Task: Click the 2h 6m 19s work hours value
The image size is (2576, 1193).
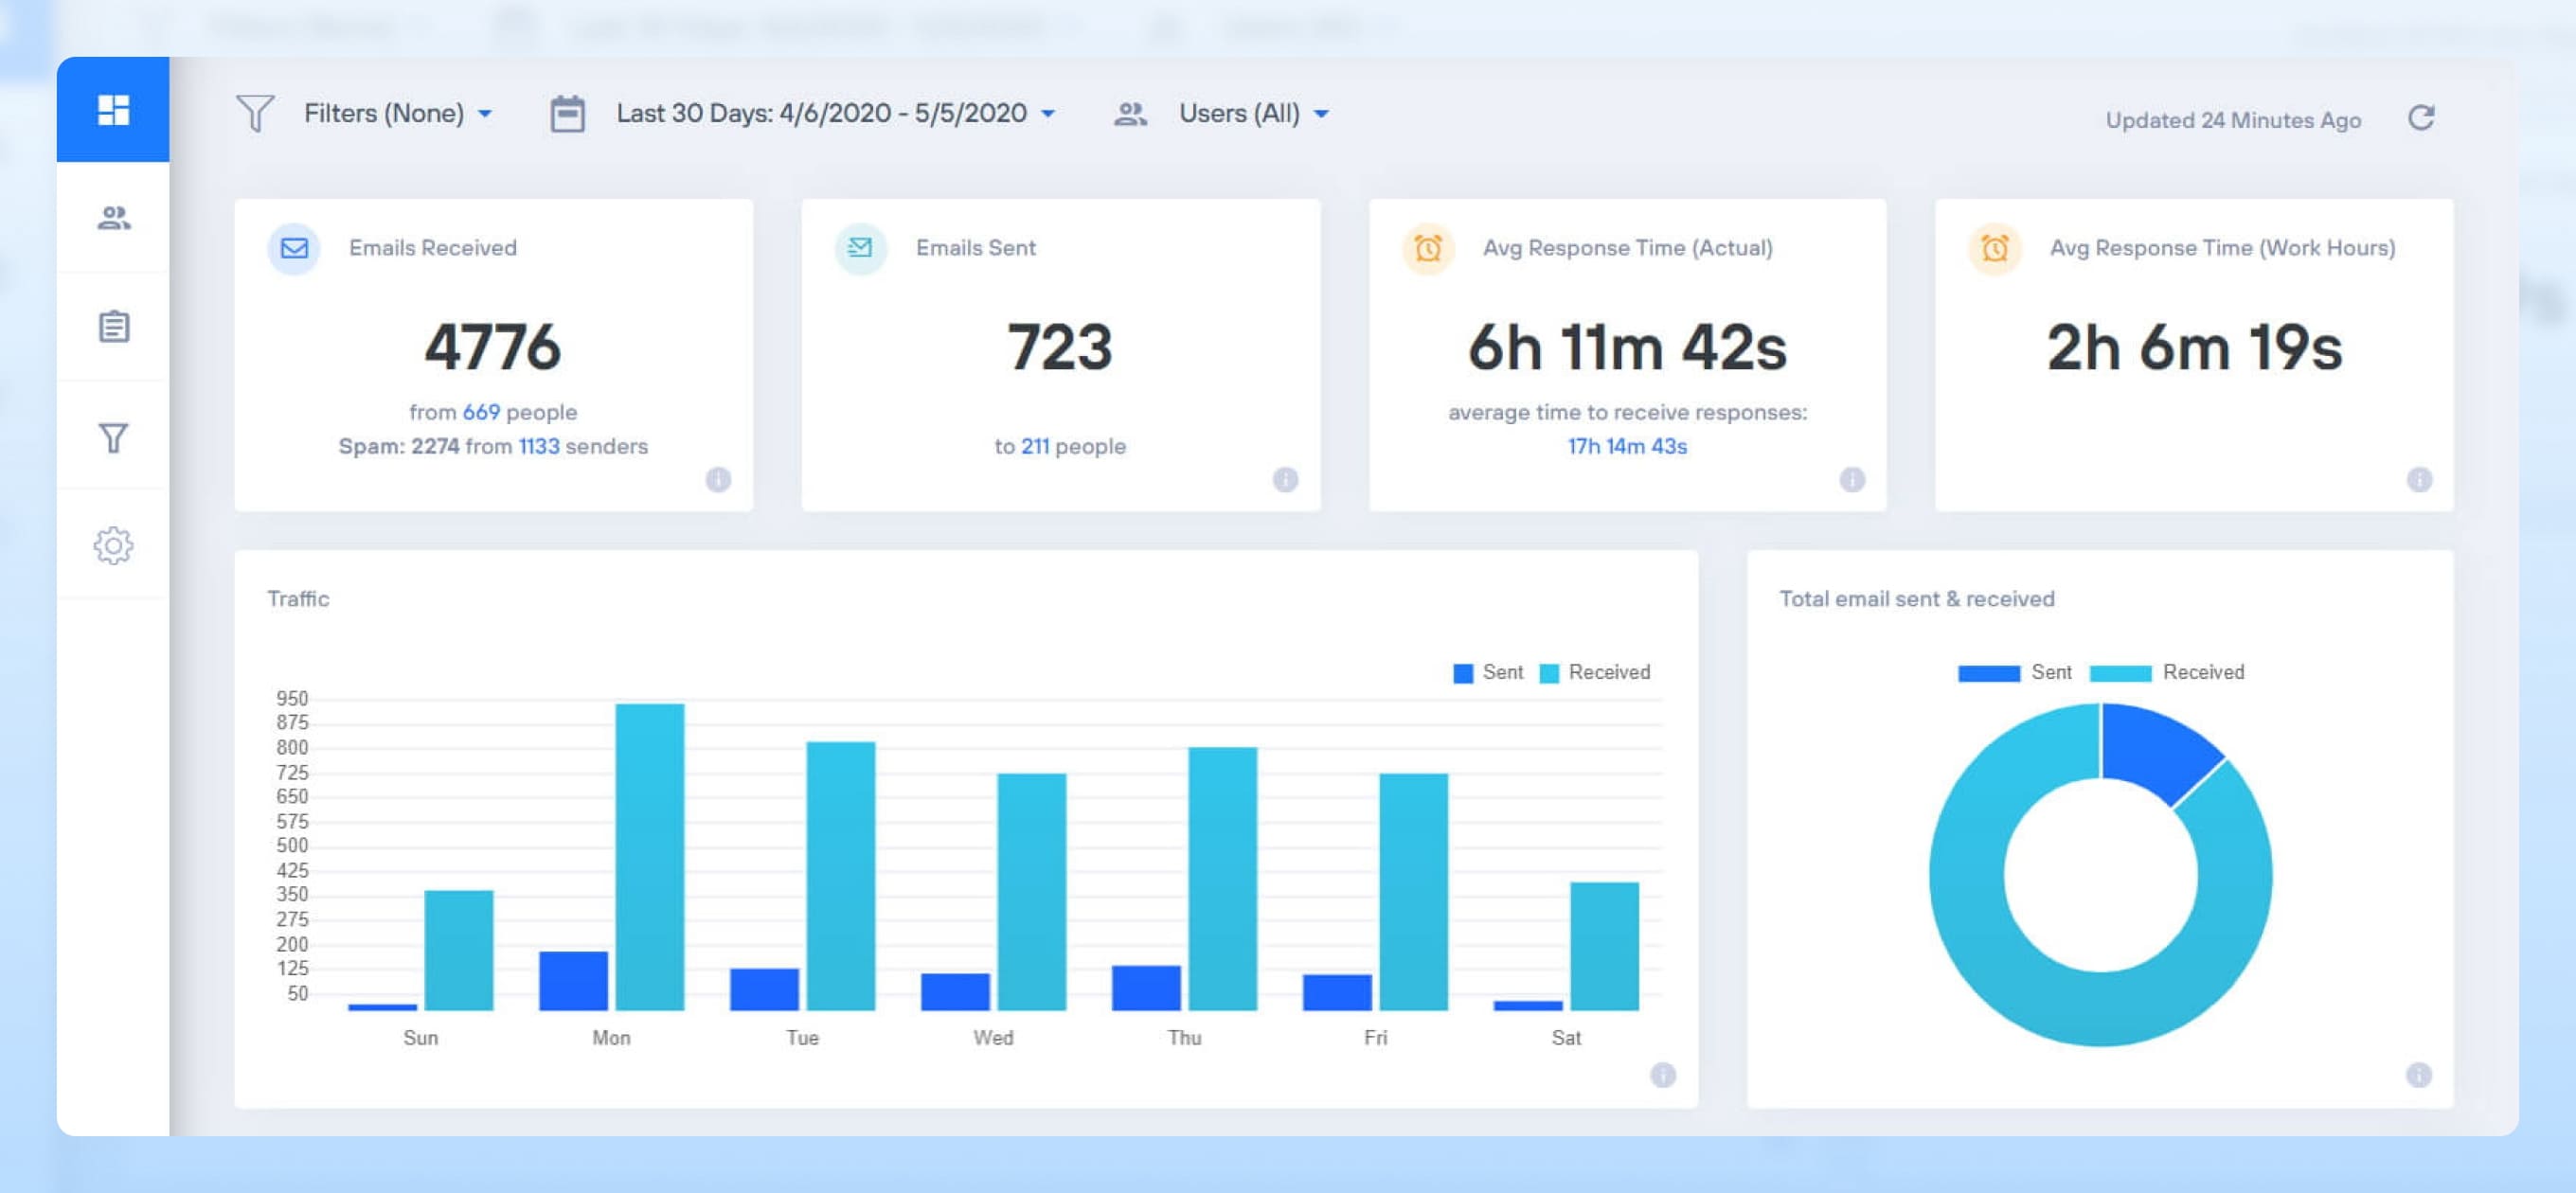Action: (x=2194, y=347)
